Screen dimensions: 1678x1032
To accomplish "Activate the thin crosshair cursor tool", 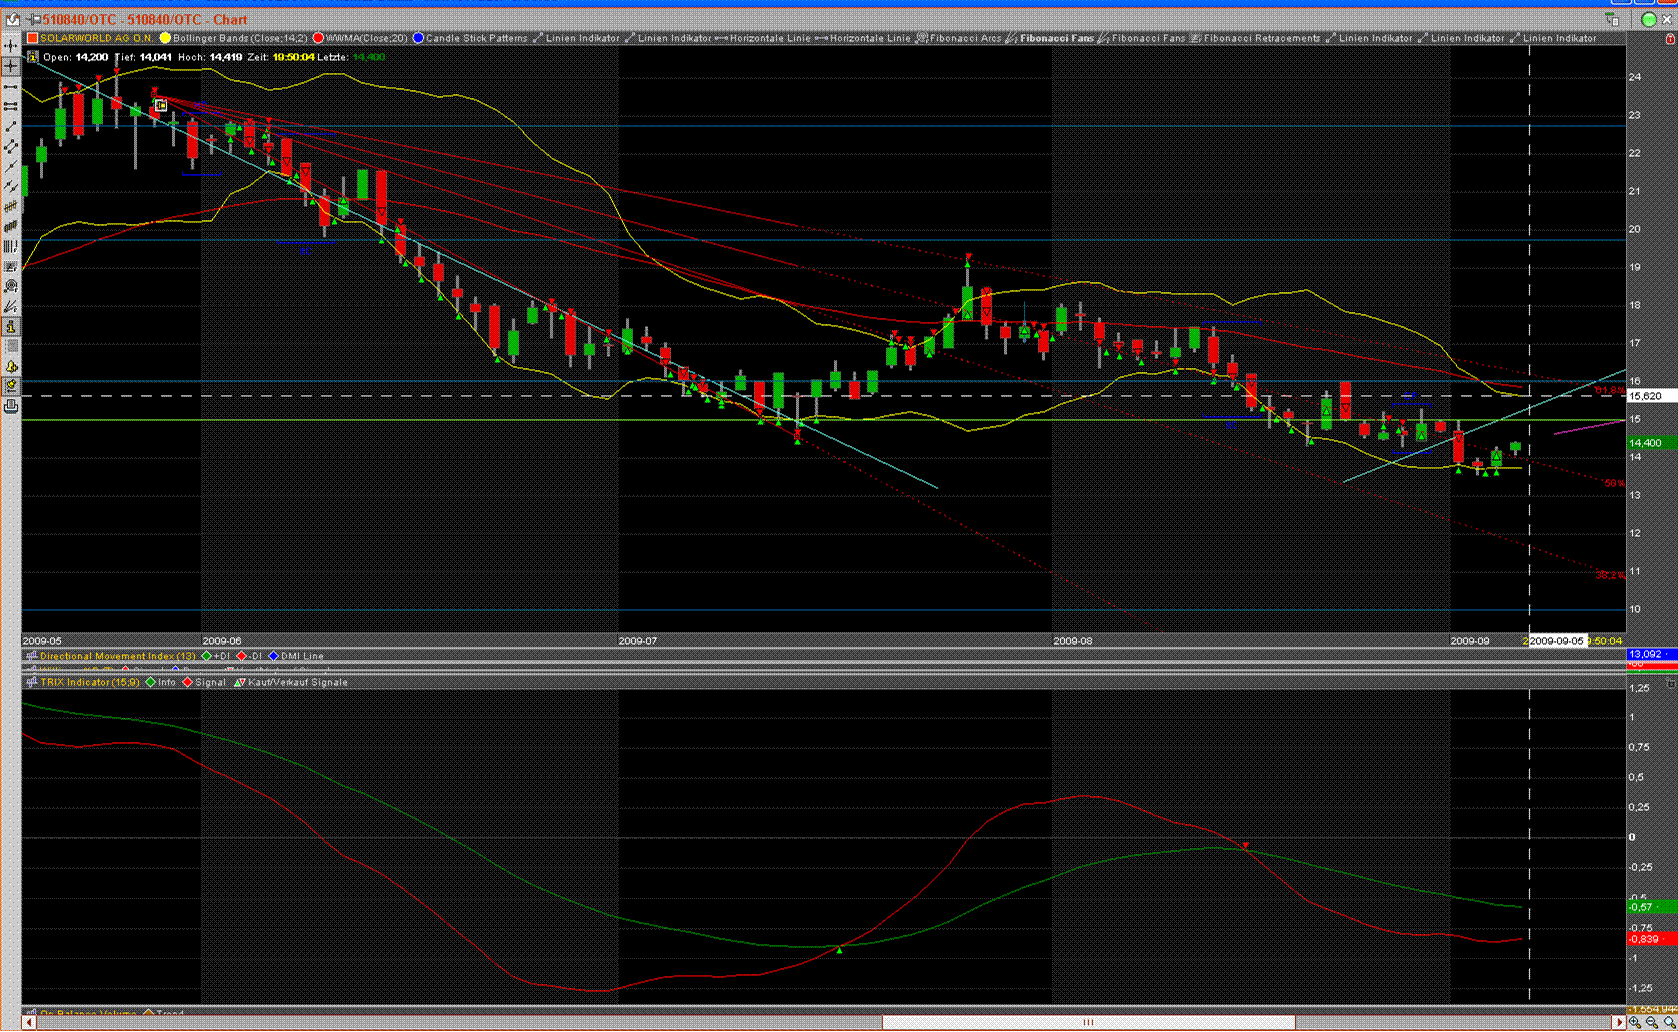I will click(x=11, y=66).
